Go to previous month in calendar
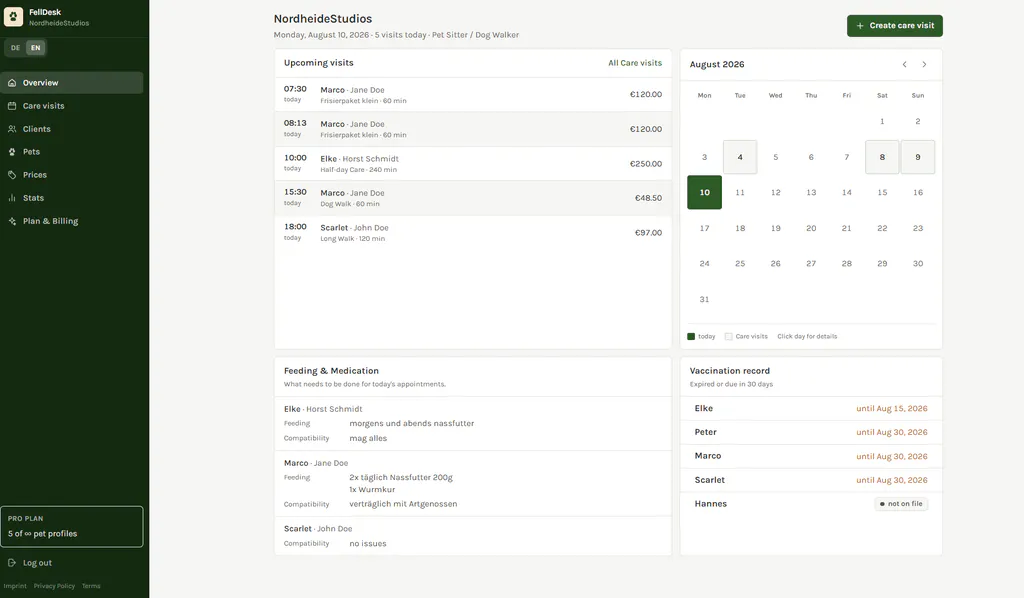The image size is (1024, 598). 904,64
